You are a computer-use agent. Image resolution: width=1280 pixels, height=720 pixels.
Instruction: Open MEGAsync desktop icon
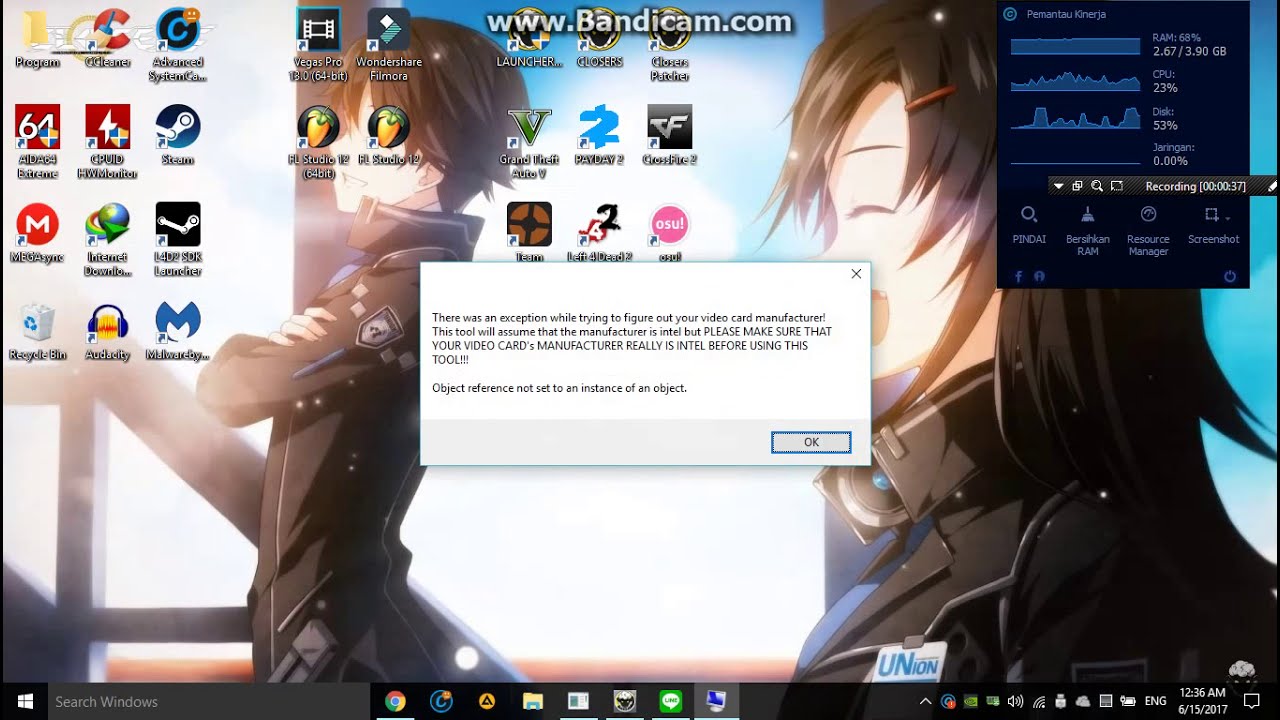point(37,234)
